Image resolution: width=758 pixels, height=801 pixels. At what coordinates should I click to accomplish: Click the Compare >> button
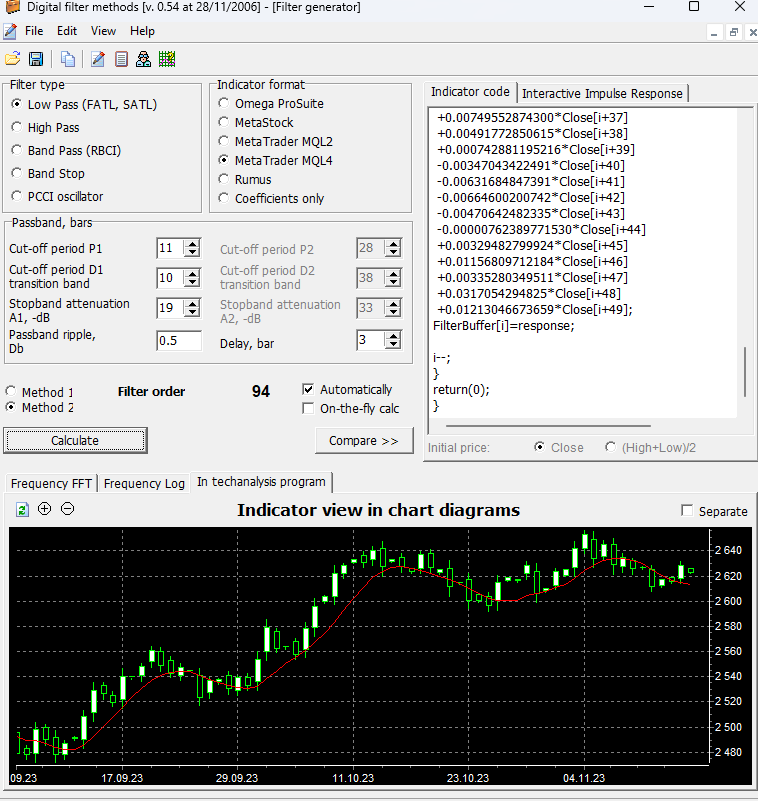coord(364,441)
